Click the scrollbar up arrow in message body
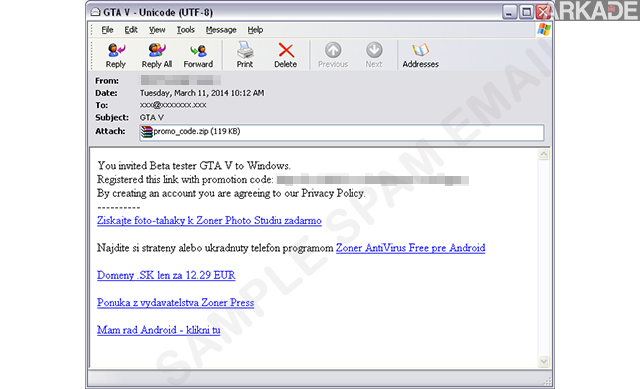Screen dimensions: 640x389 [x=544, y=154]
